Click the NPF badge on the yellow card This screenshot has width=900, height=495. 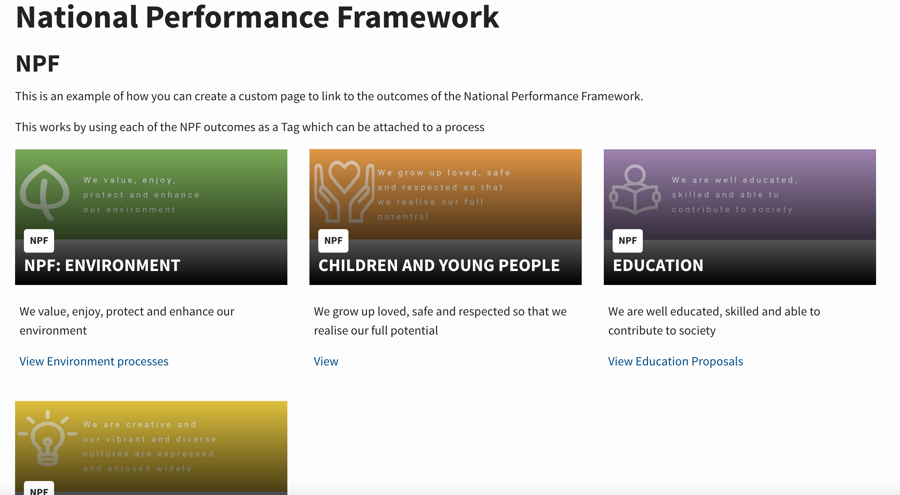point(39,490)
